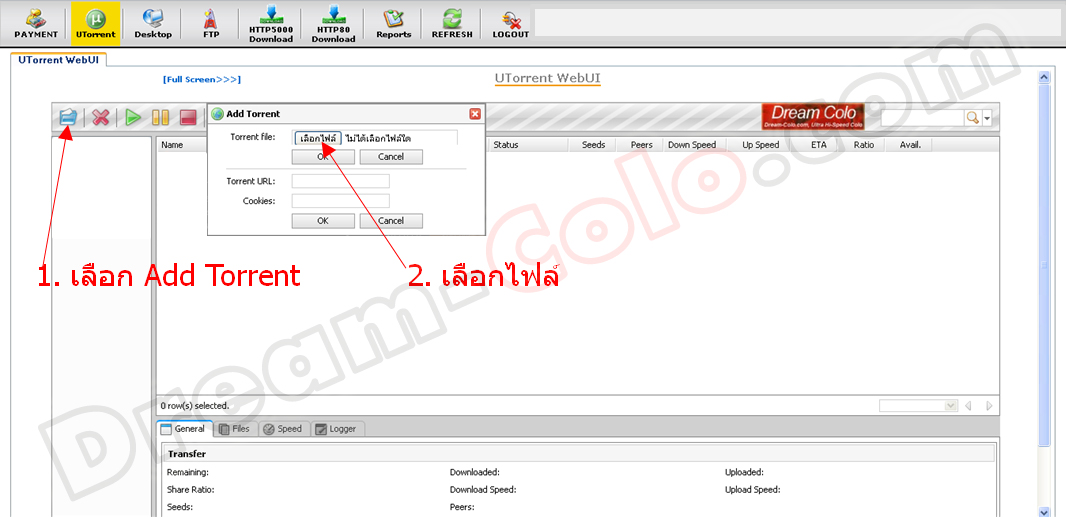Click the search magnifier icon

coord(972,118)
